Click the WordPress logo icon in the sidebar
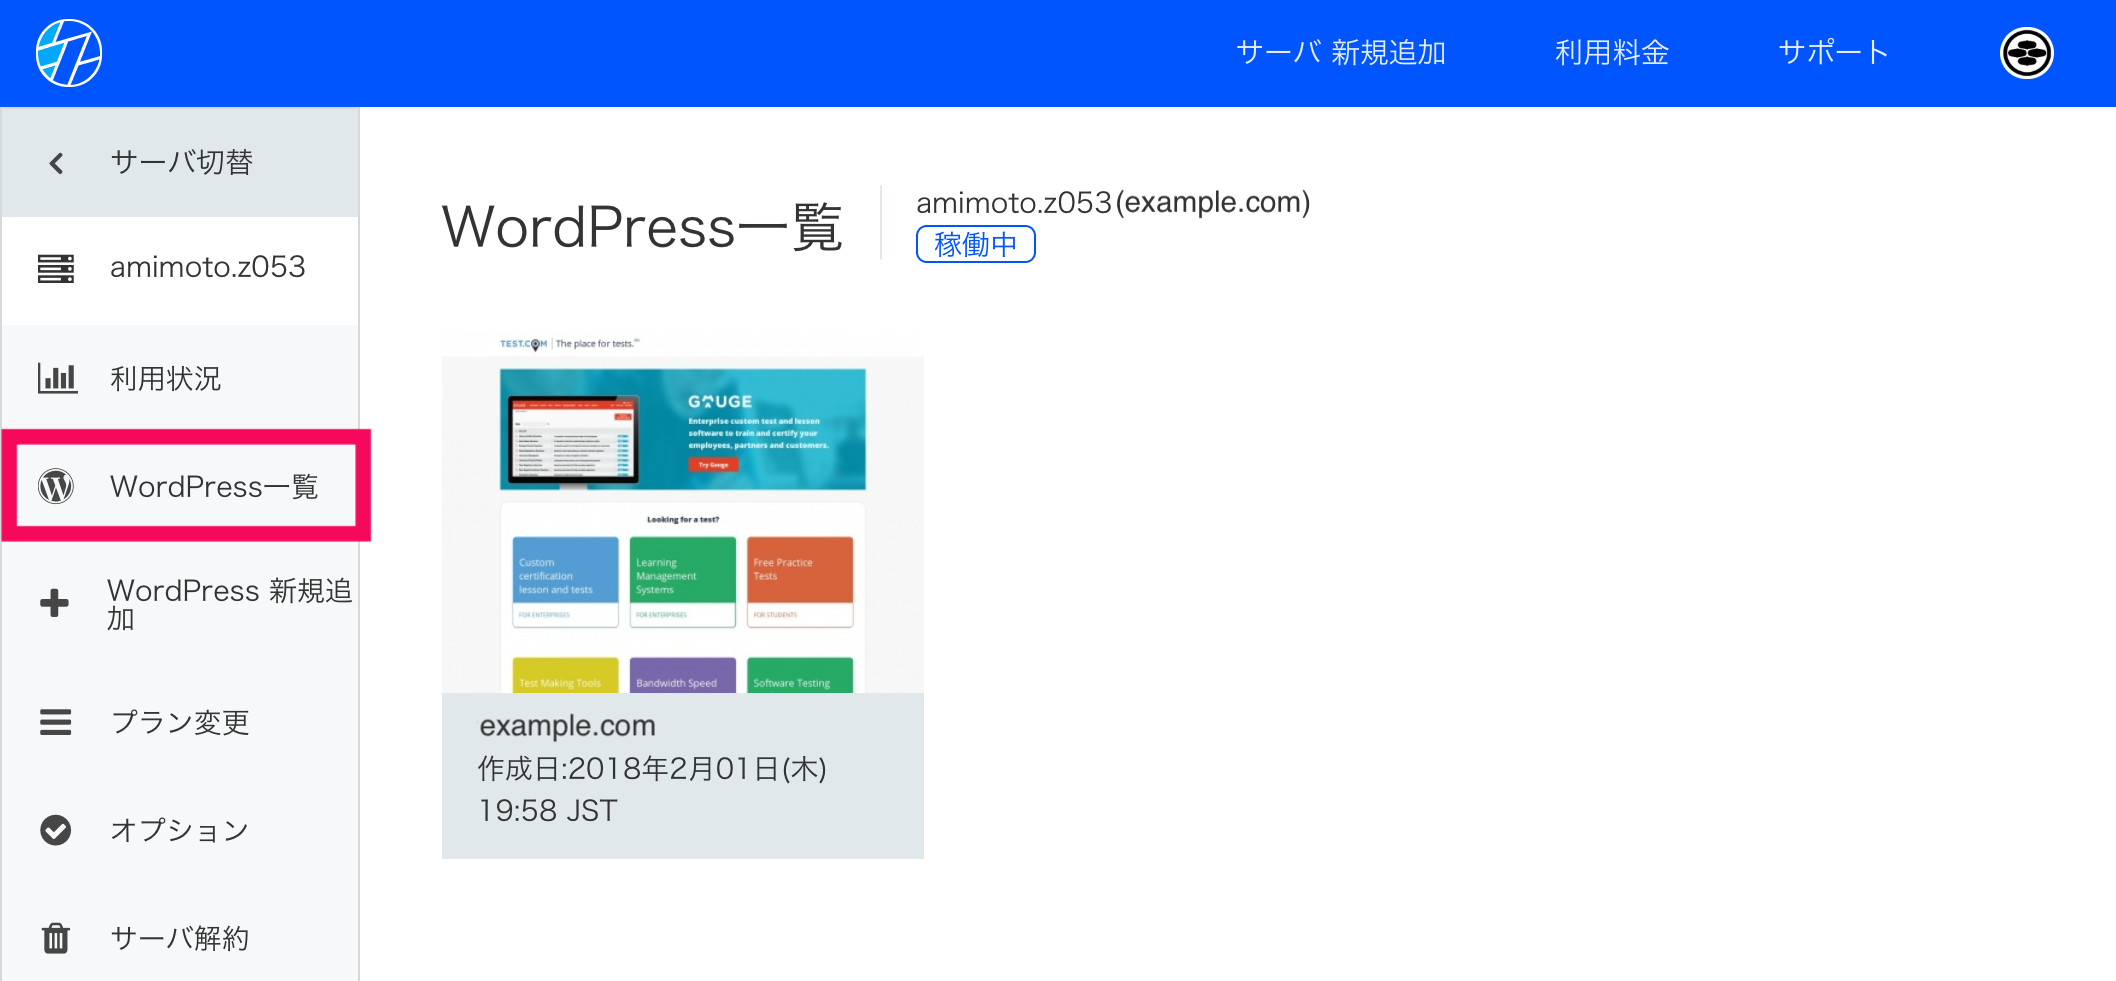This screenshot has height=981, width=2116. pyautogui.click(x=56, y=486)
